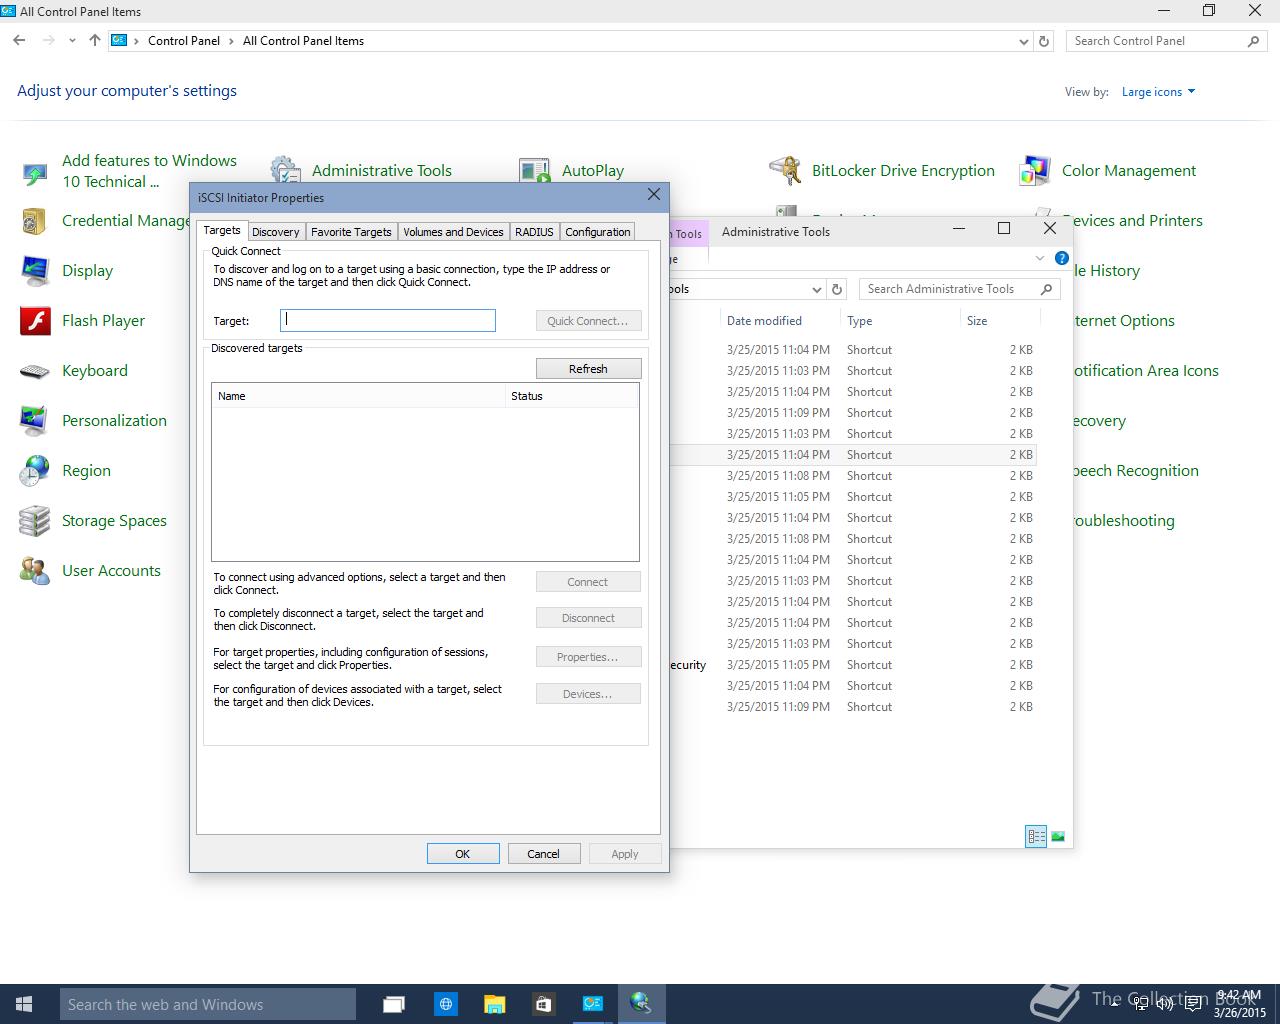Switch to Control Panel taskbar button
Image resolution: width=1280 pixels, height=1024 pixels.
593,1004
